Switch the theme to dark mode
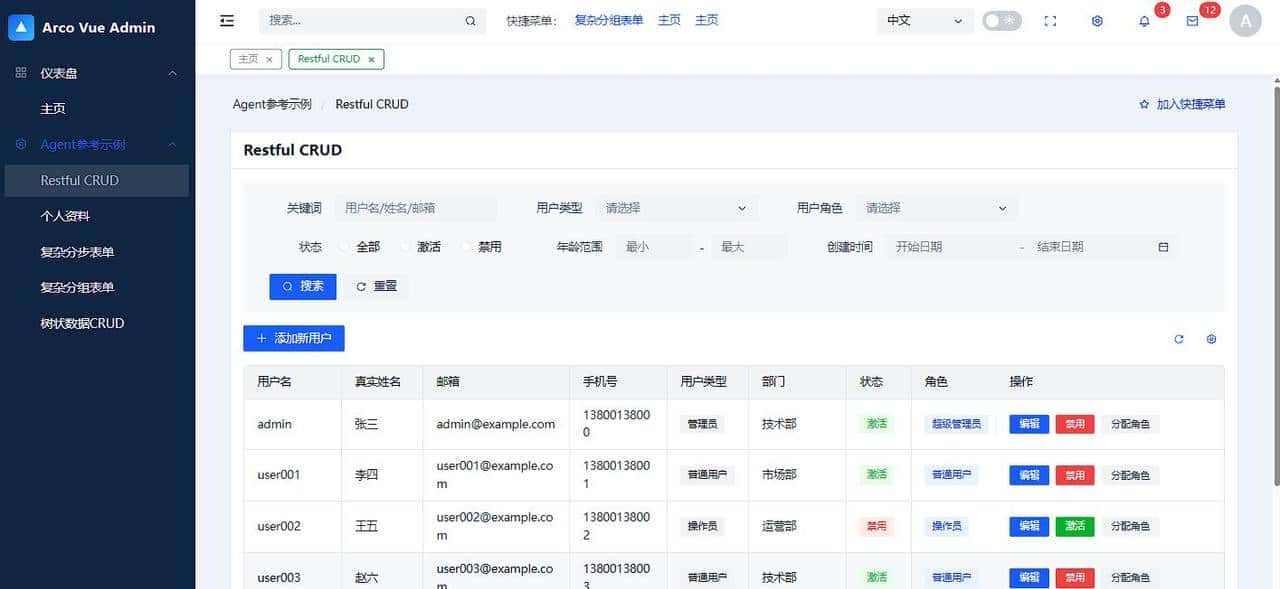The image size is (1280, 589). (x=1001, y=19)
